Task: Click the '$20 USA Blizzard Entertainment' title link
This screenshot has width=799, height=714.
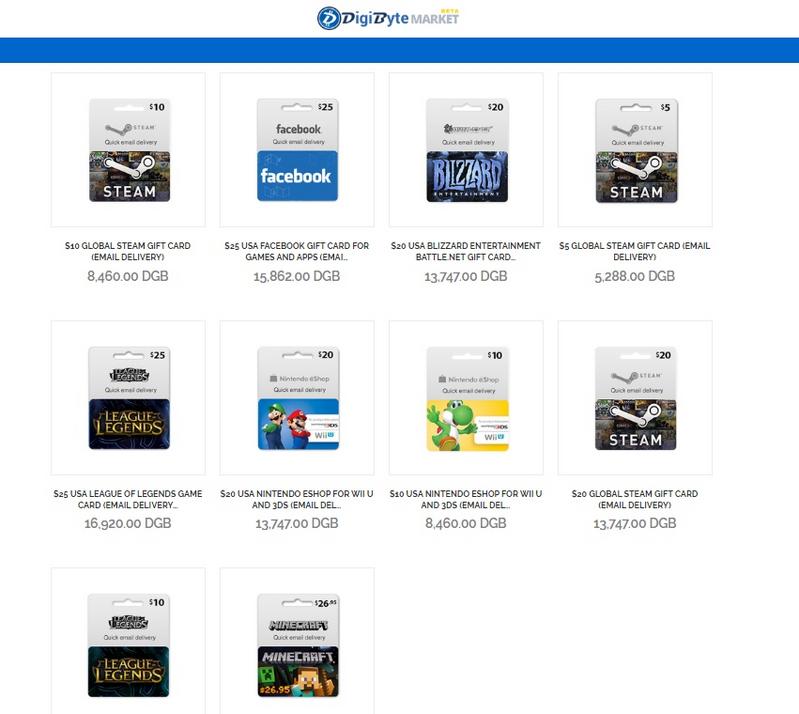Action: click(466, 251)
